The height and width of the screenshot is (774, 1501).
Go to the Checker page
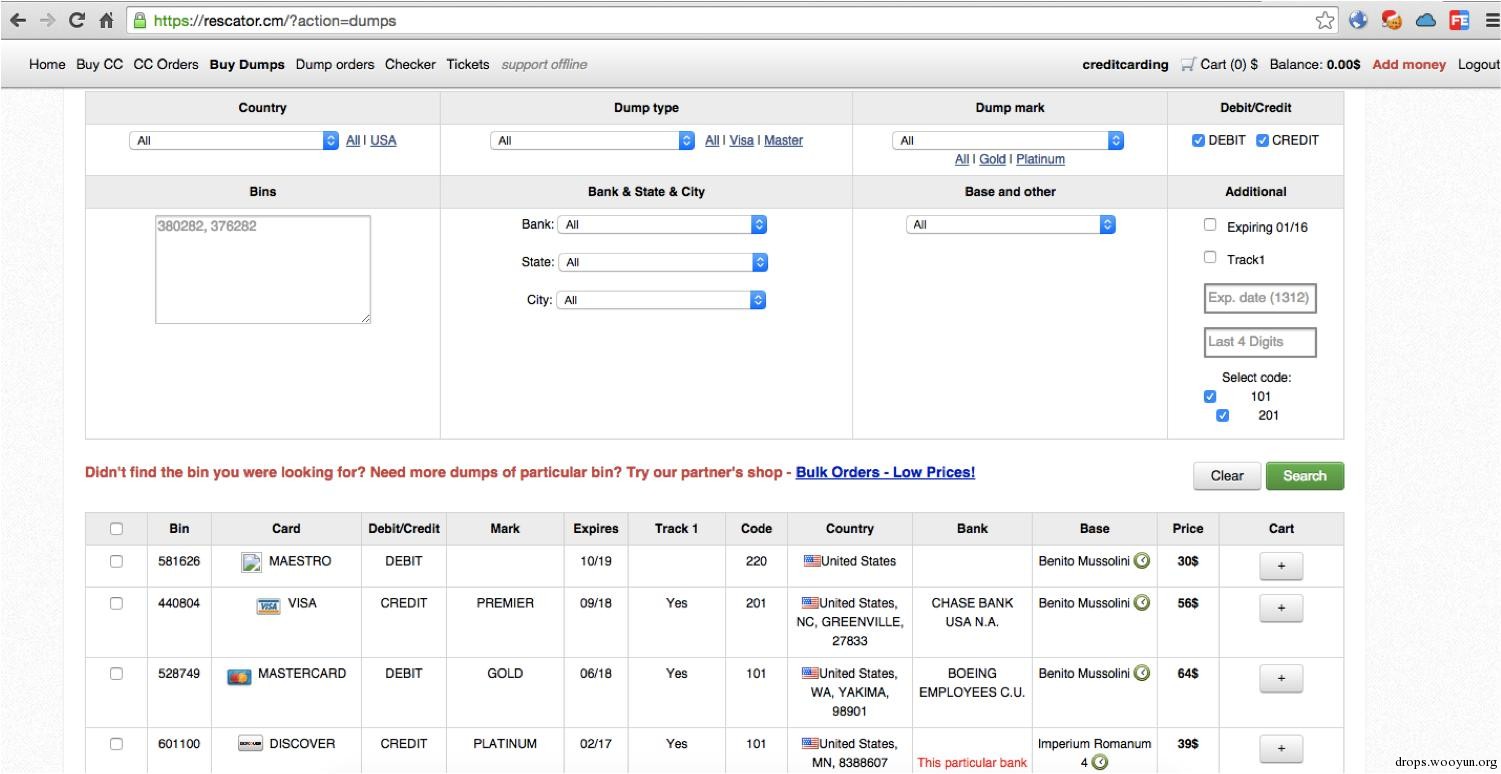pyautogui.click(x=410, y=65)
